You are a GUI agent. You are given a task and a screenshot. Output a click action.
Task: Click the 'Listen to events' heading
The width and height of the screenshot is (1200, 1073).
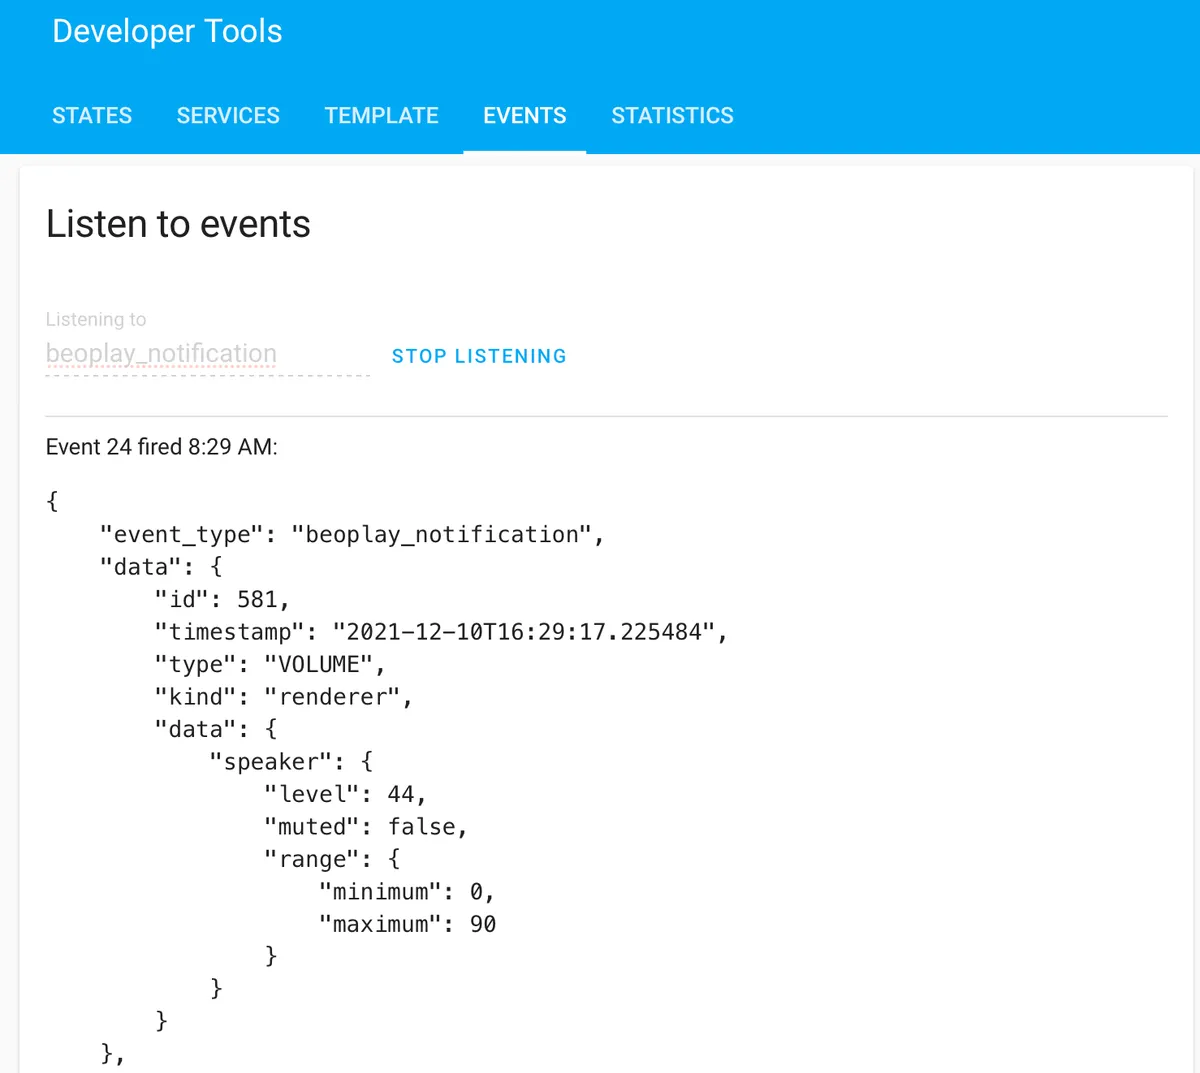pos(178,224)
